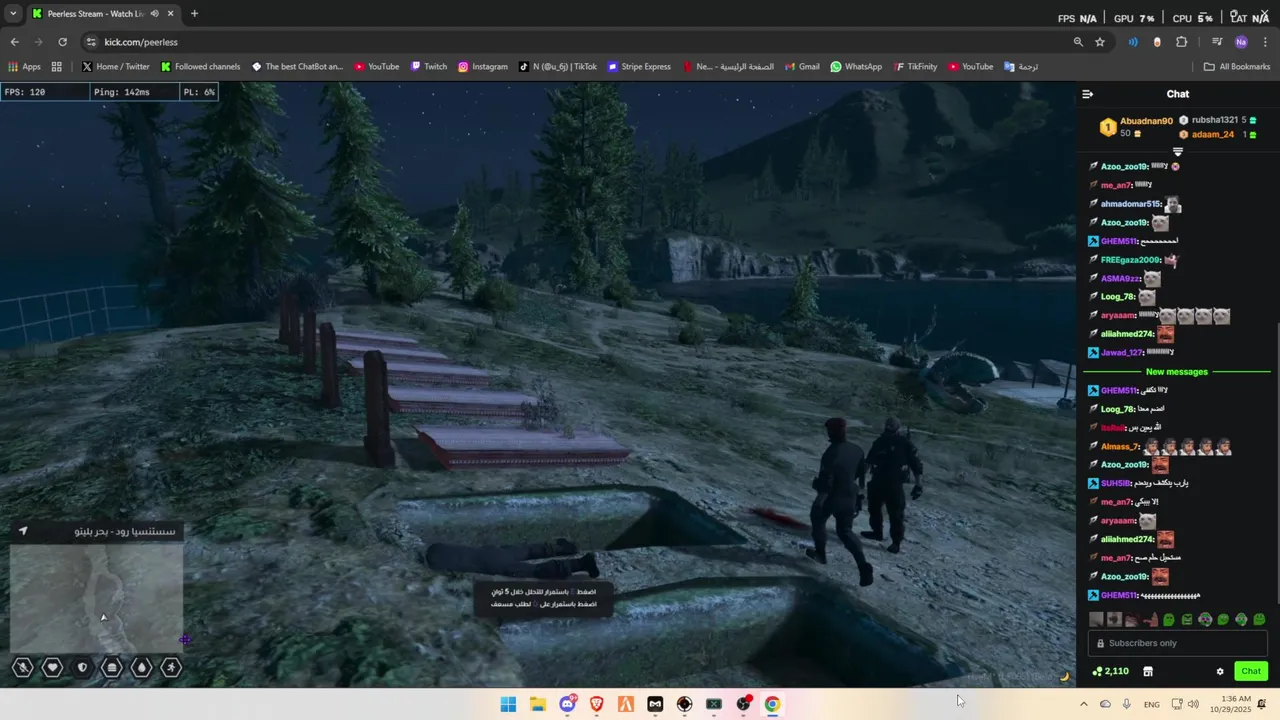Open File Explorer from the taskbar
The image size is (1280, 720).
(537, 704)
